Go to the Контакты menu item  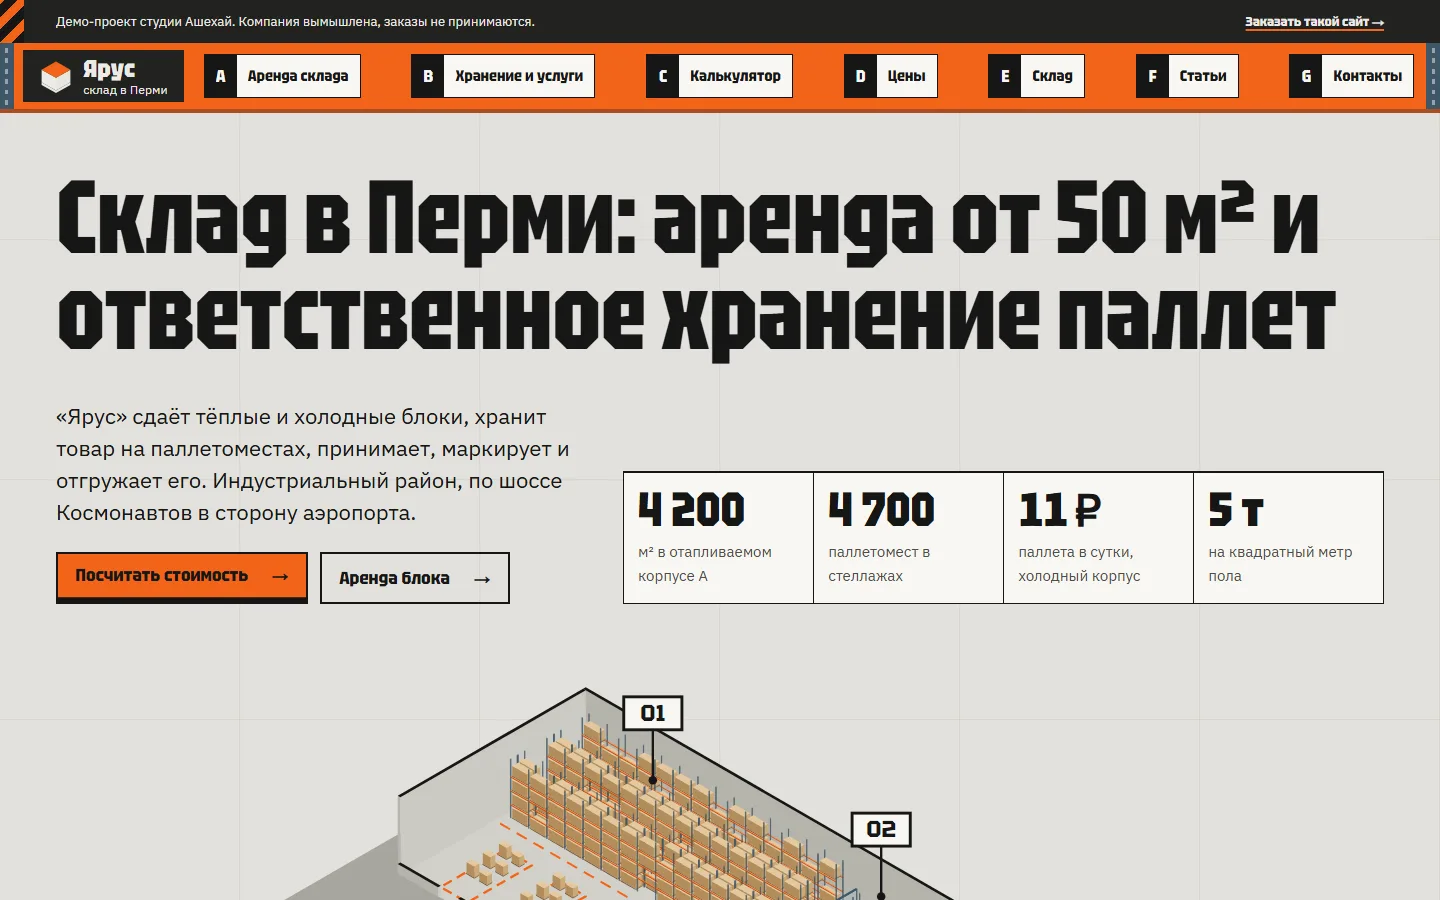(x=1351, y=76)
